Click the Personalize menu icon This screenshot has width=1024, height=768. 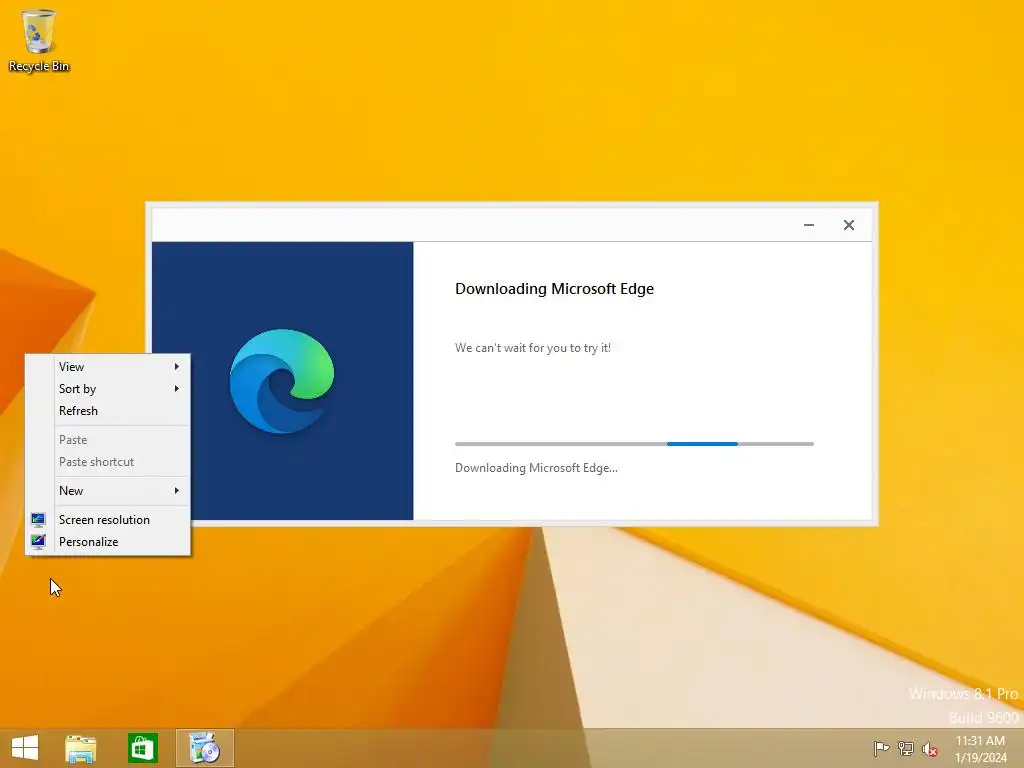pos(39,541)
